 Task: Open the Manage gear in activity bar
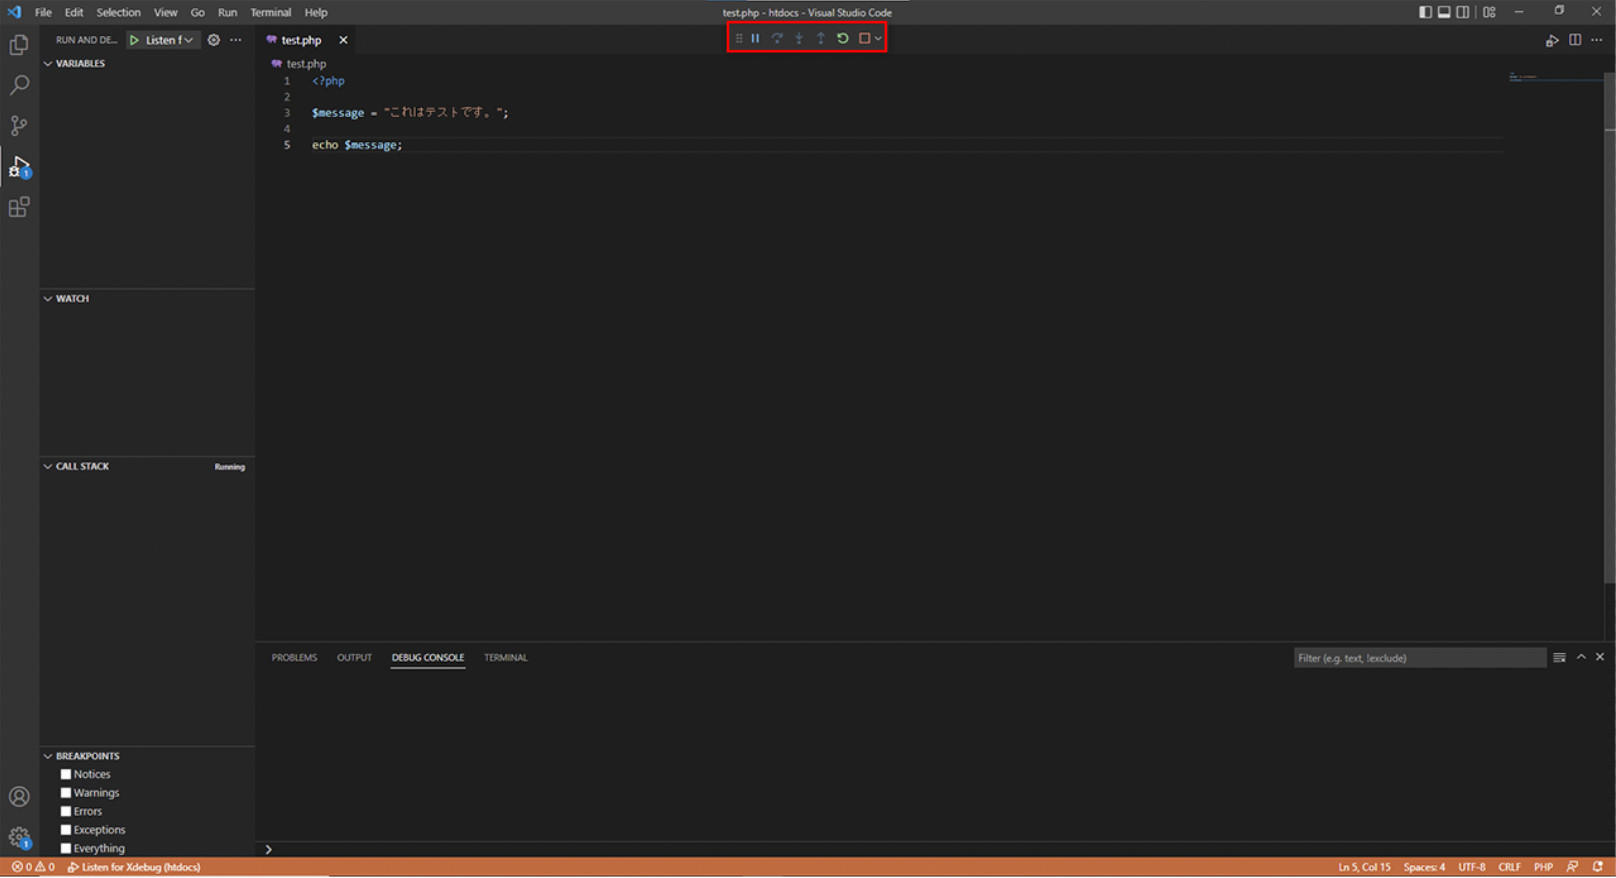pyautogui.click(x=19, y=838)
